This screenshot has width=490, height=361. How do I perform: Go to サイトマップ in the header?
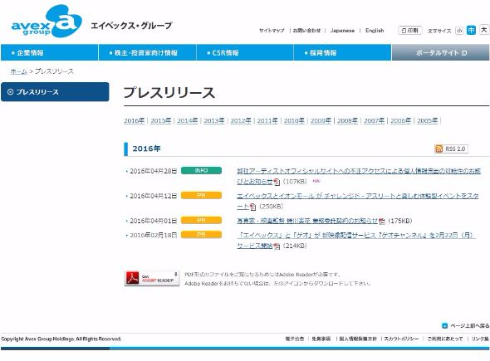272,30
